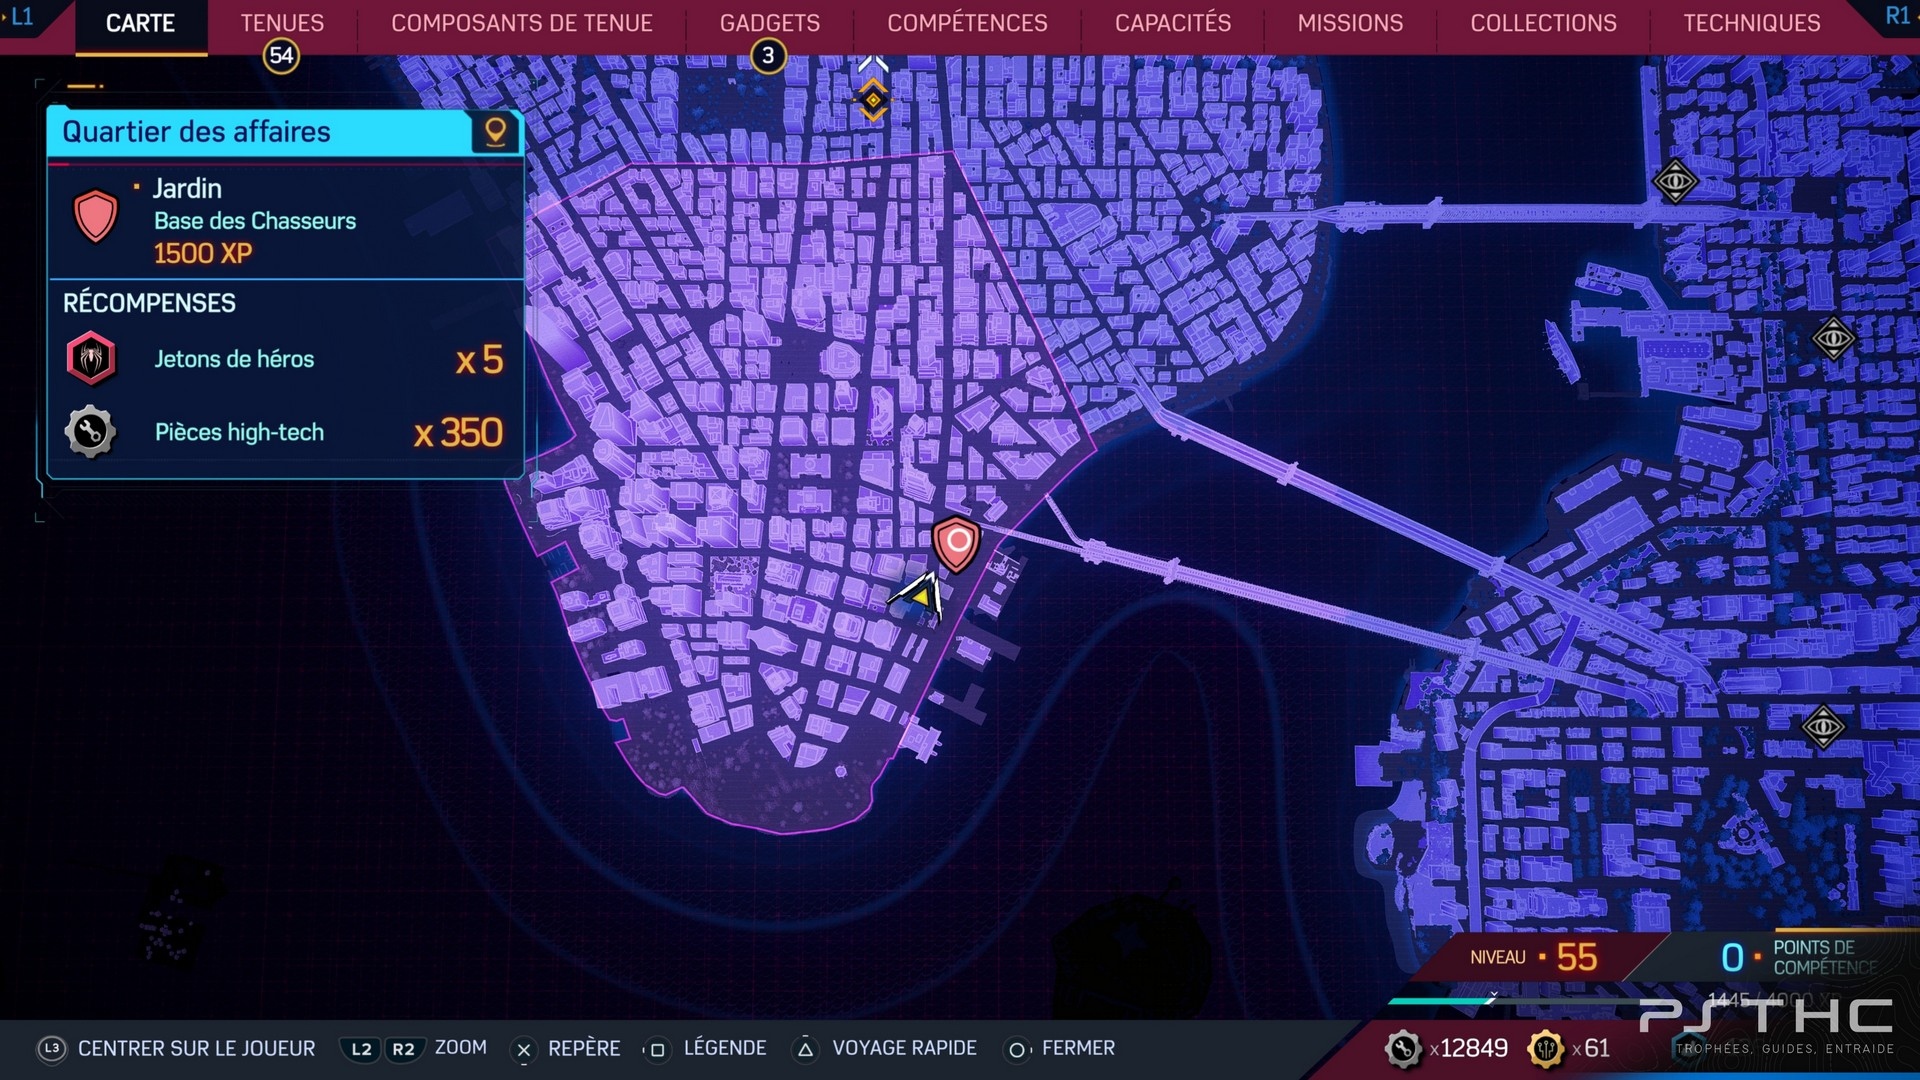This screenshot has width=1920, height=1080.
Task: Switch to the CAPACITÉS tab
Action: [x=1173, y=23]
